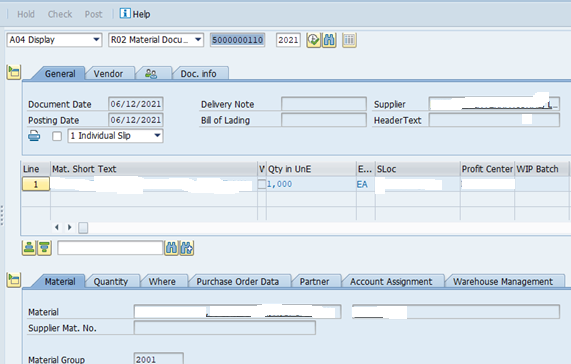Open the Purchase Order Data tab
The image size is (571, 364).
pyautogui.click(x=237, y=281)
